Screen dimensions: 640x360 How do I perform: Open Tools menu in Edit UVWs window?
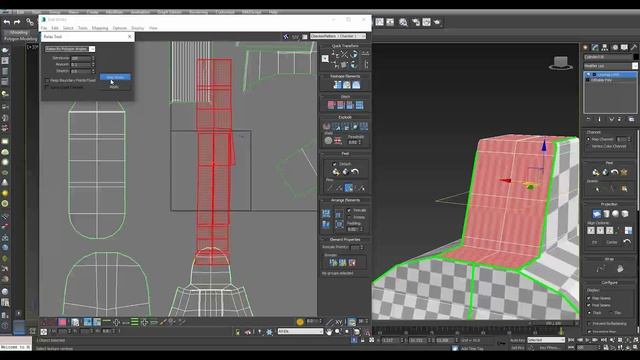(82, 28)
